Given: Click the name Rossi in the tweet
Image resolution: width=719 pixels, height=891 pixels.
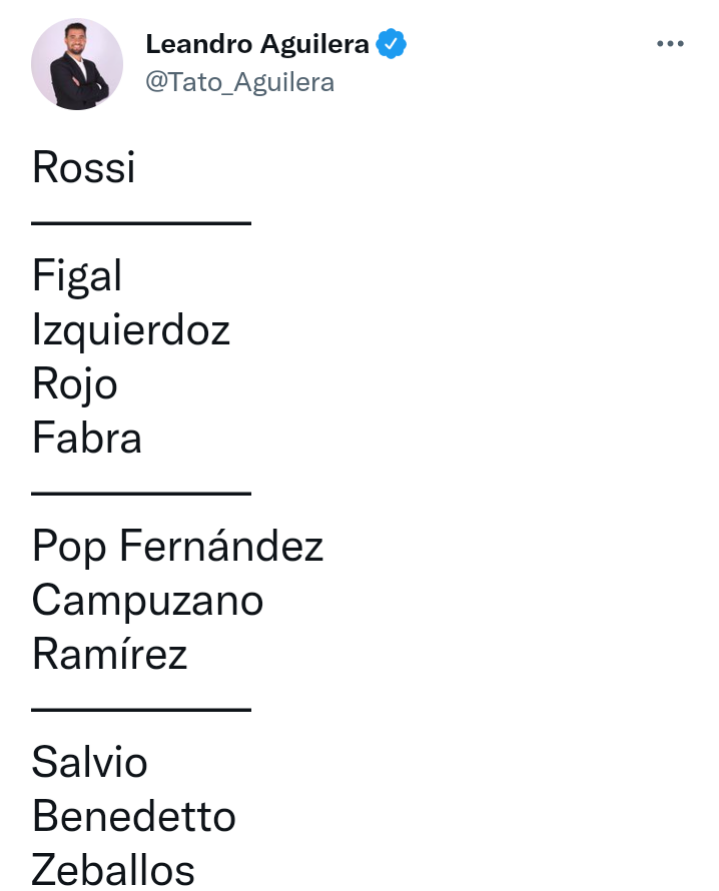Looking at the screenshot, I should click(84, 167).
